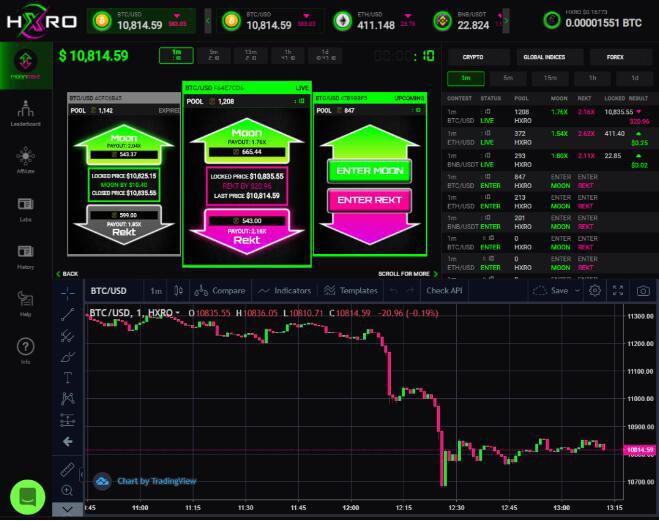Expand the Save dropdown arrow
The height and width of the screenshot is (521, 659).
577,290
